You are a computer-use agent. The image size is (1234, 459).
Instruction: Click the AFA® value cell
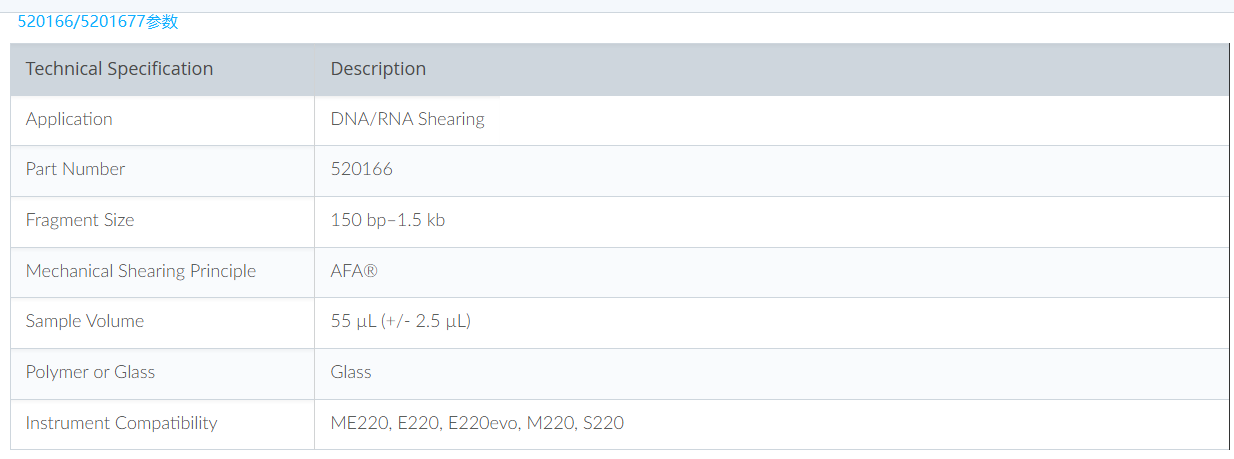(x=354, y=271)
